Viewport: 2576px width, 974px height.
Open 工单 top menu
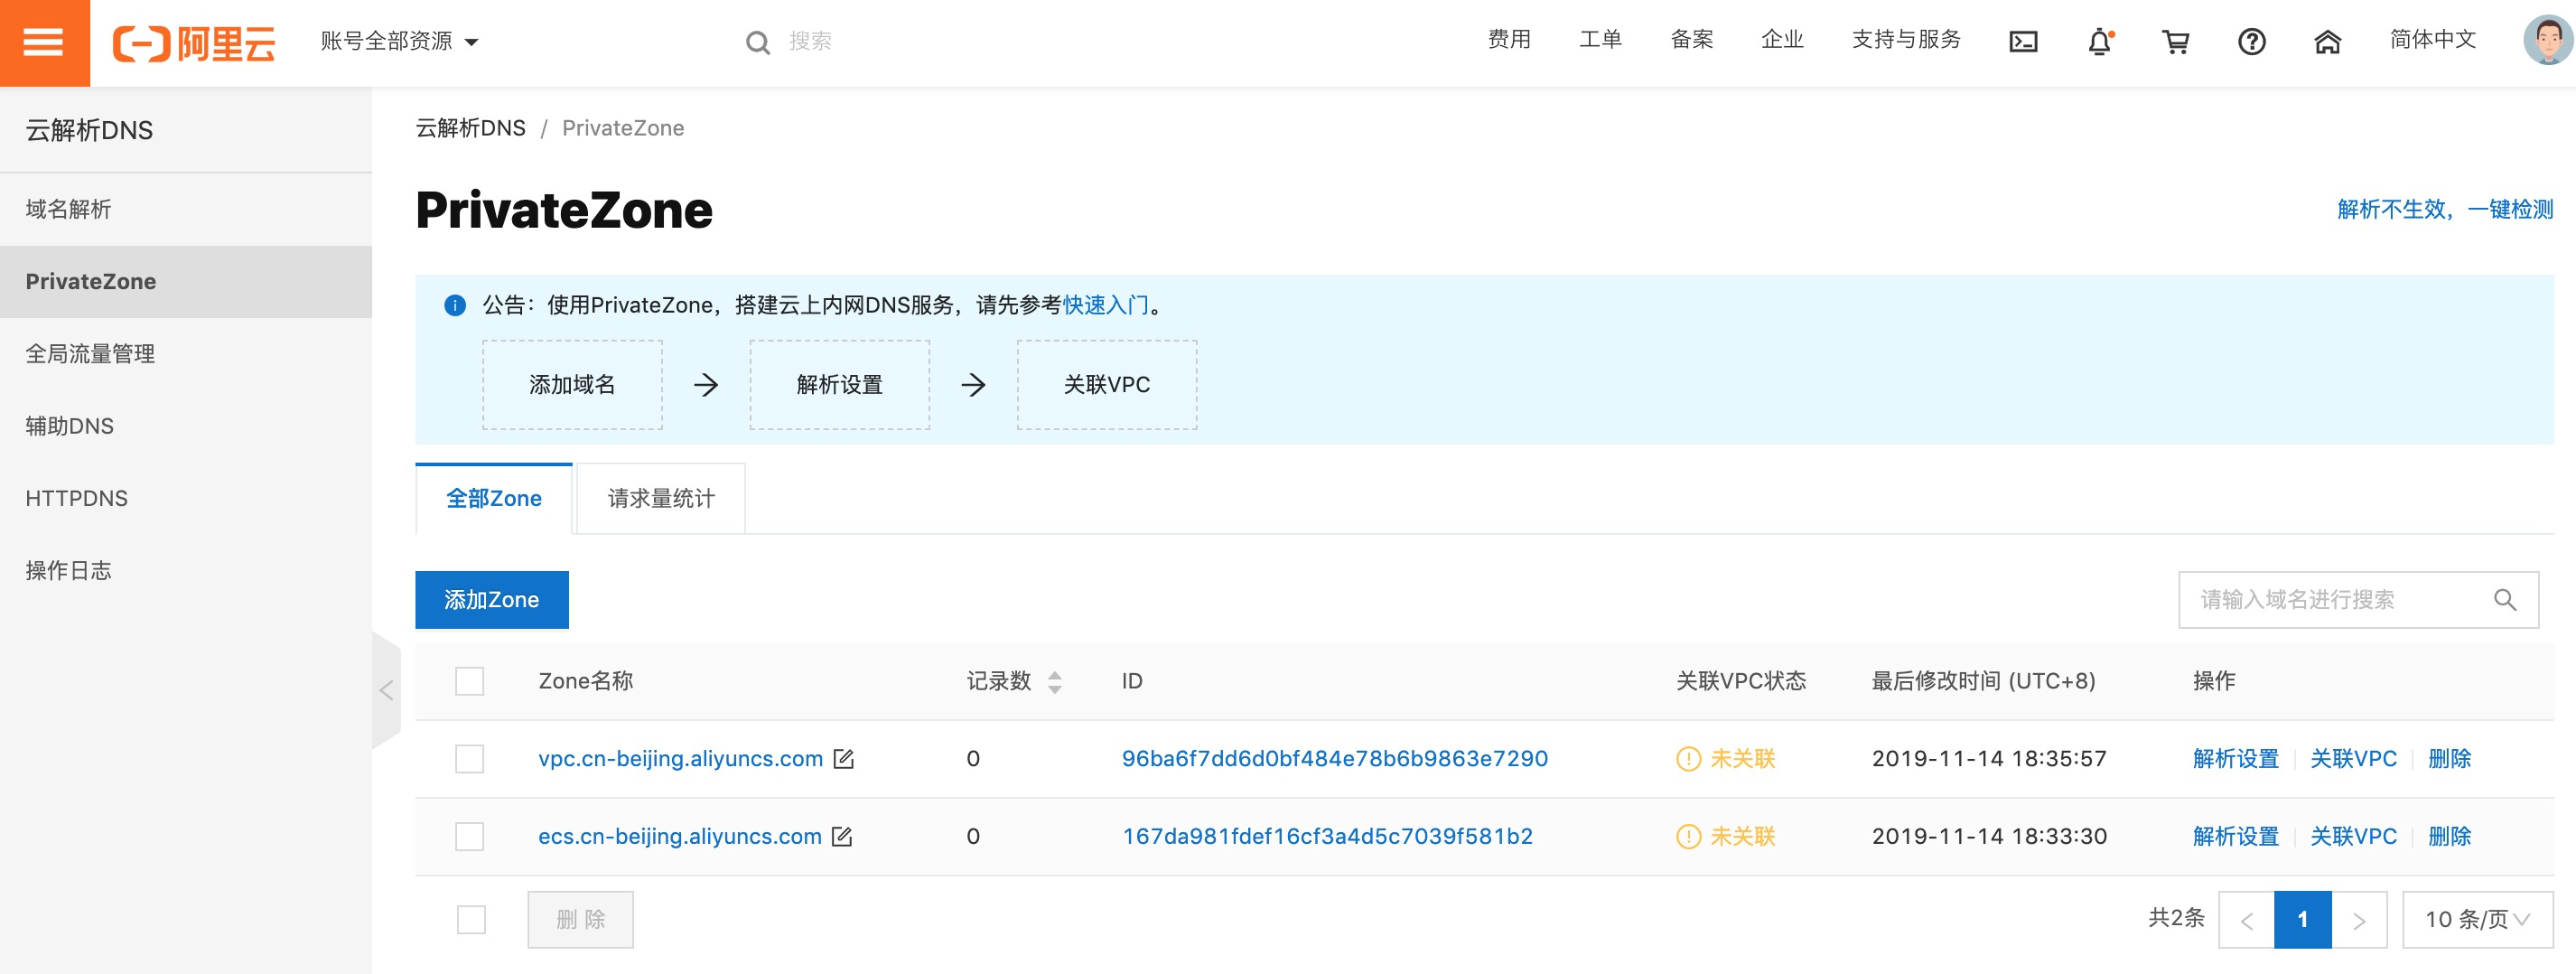1600,40
